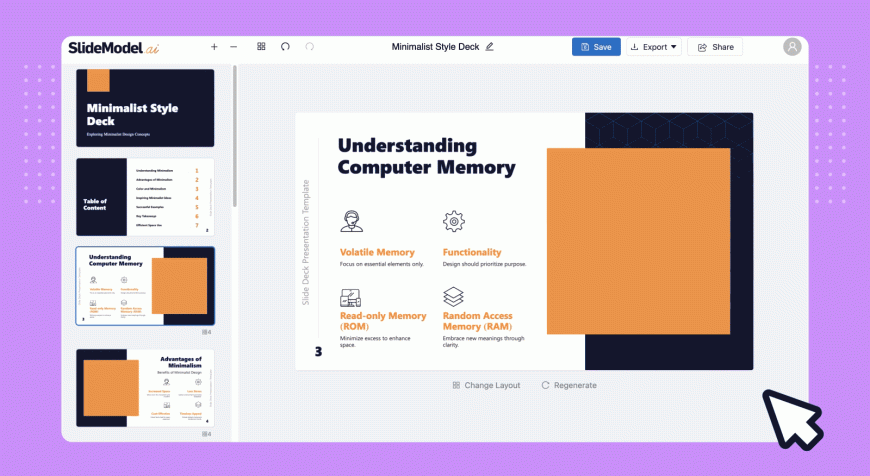Image resolution: width=870 pixels, height=476 pixels.
Task: Select the Advantages of Minimalism slide thumbnail
Action: (145, 388)
